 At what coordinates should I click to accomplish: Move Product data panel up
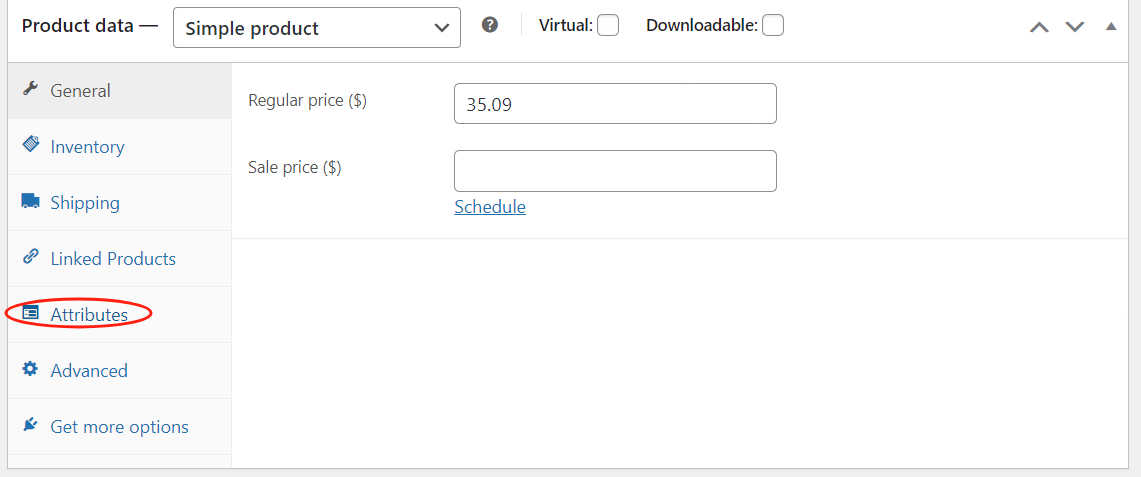[x=1040, y=27]
